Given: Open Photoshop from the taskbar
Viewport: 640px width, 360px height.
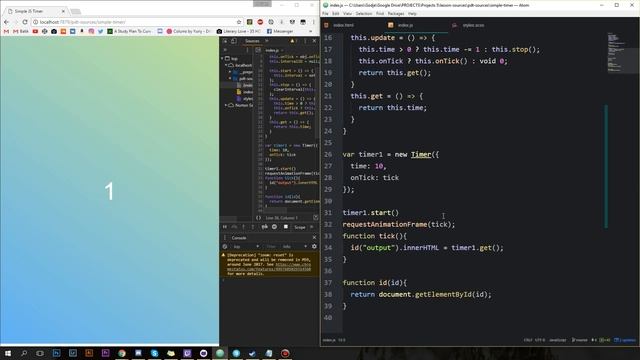Looking at the screenshot, I should coord(56,353).
